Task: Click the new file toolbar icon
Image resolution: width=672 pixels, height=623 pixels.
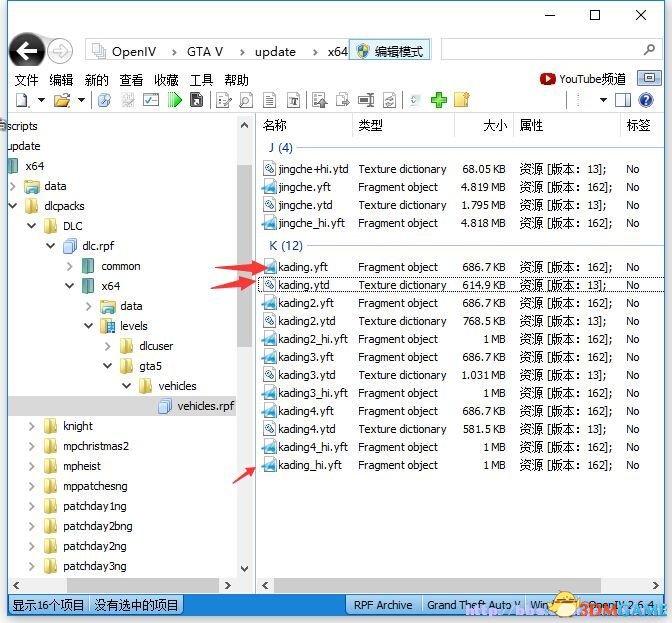Action: pos(22,100)
